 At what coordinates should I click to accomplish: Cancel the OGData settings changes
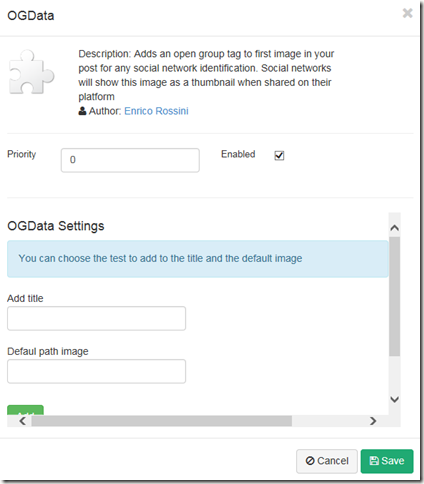coord(327,461)
